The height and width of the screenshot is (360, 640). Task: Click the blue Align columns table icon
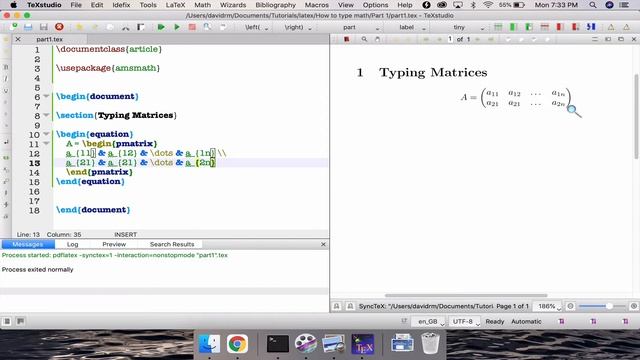coord(591,27)
